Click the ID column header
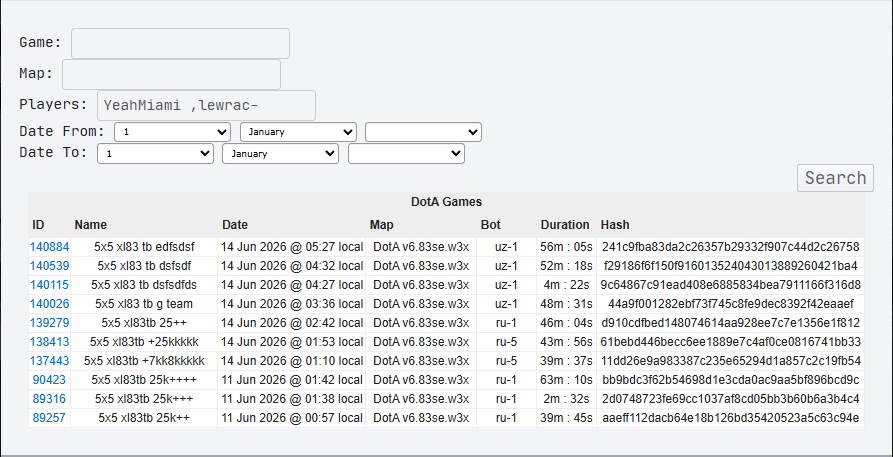Screen dimensions: 893x457 pos(38,225)
